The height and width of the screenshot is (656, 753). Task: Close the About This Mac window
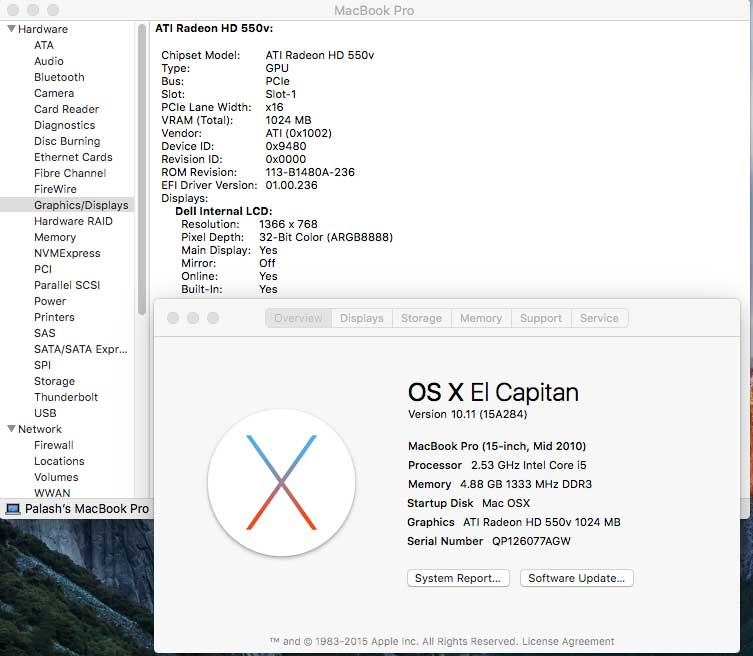tap(173, 318)
